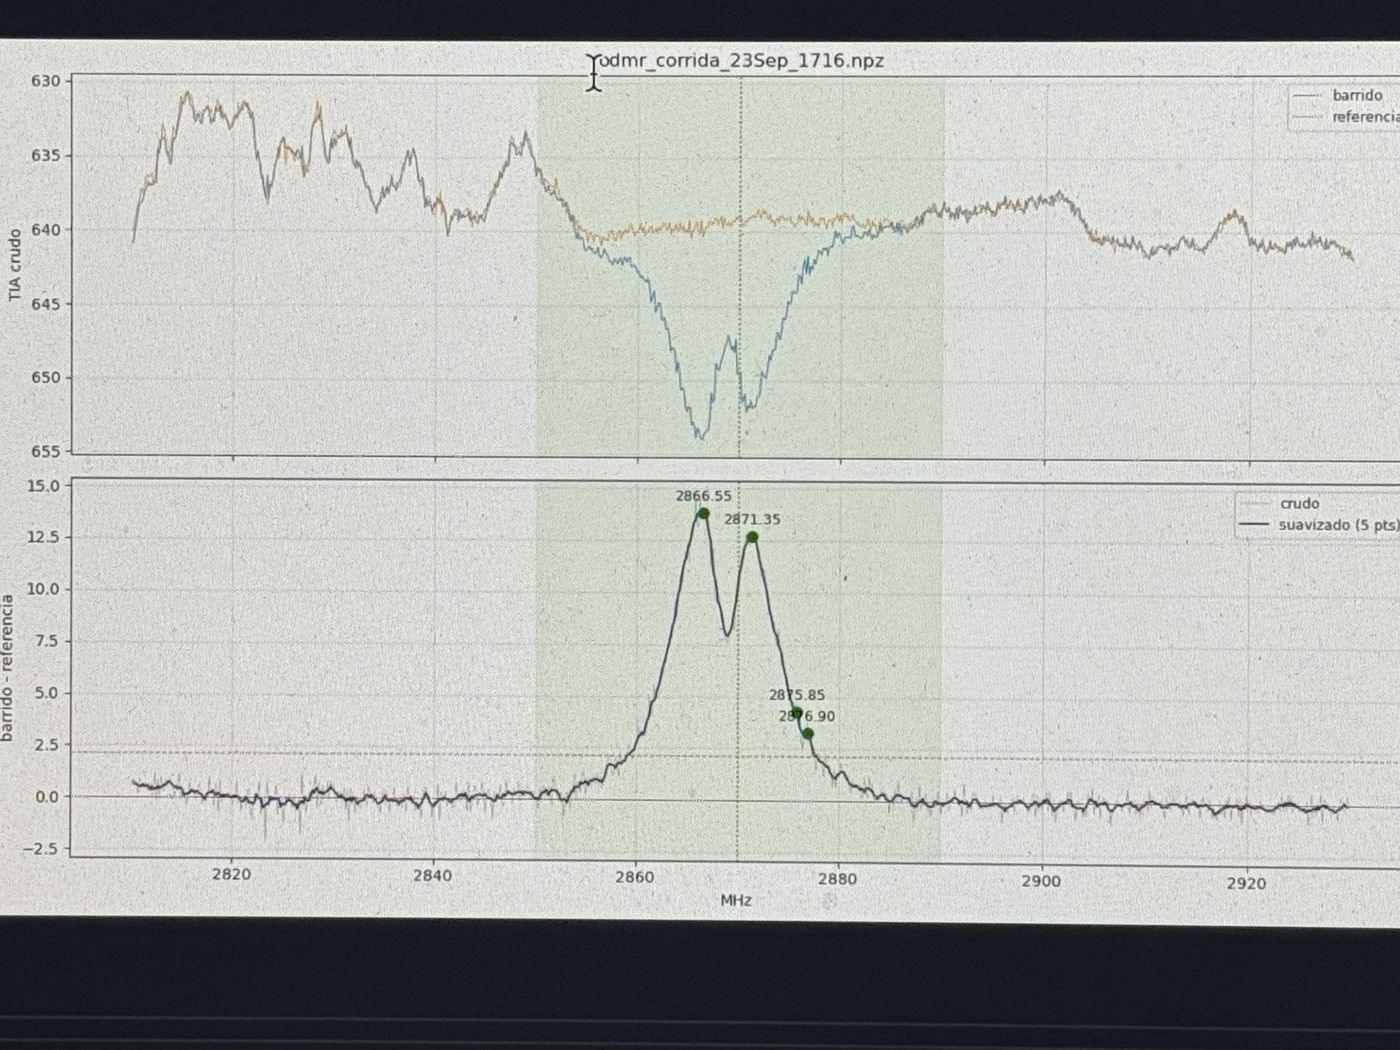Click the x-axis tick label 2840
Screen dimensions: 1400x1050
coord(432,875)
